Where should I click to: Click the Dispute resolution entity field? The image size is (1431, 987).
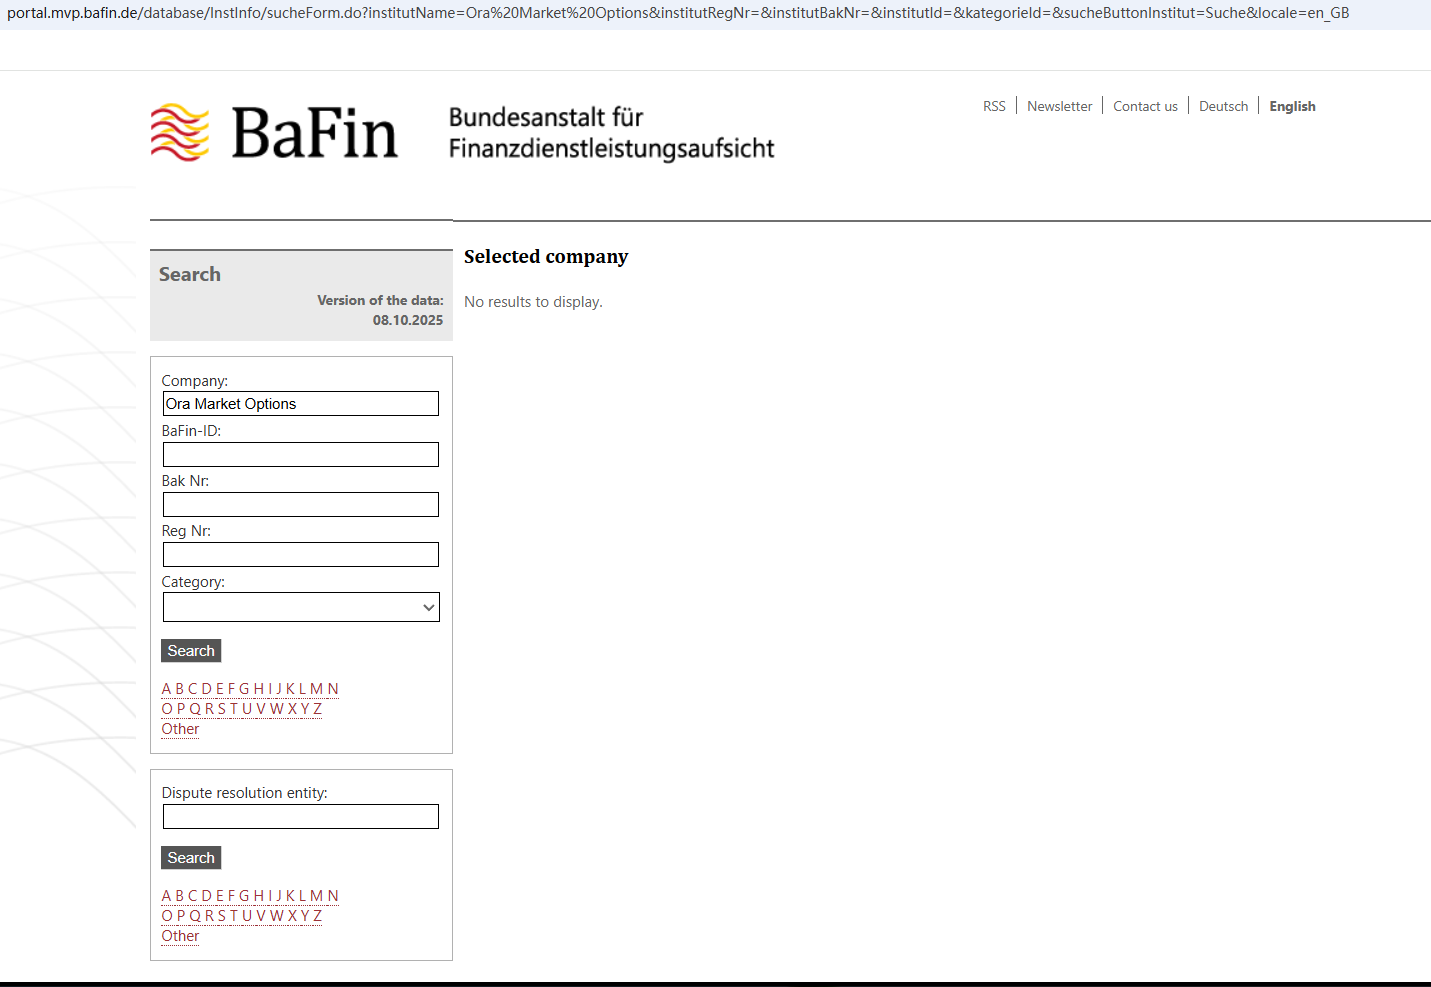[301, 817]
